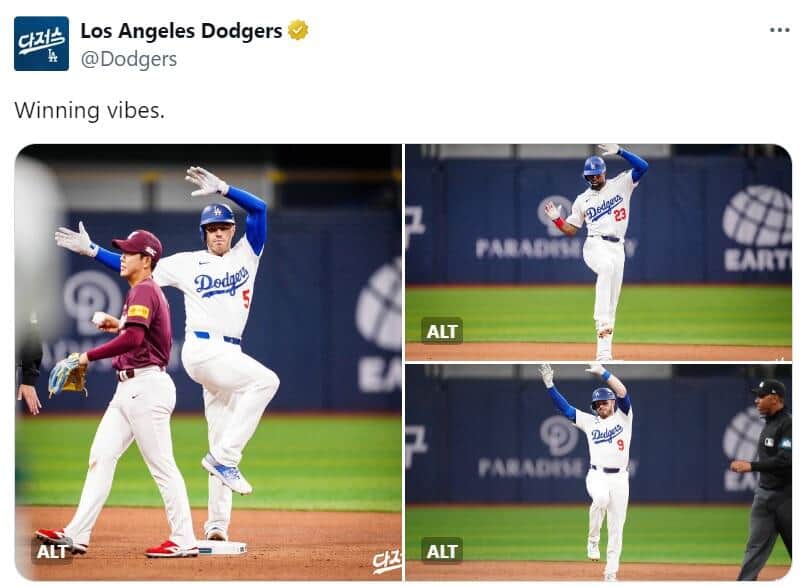This screenshot has height=587, width=809.
Task: Open the @Dodgers handle link
Action: 128,59
